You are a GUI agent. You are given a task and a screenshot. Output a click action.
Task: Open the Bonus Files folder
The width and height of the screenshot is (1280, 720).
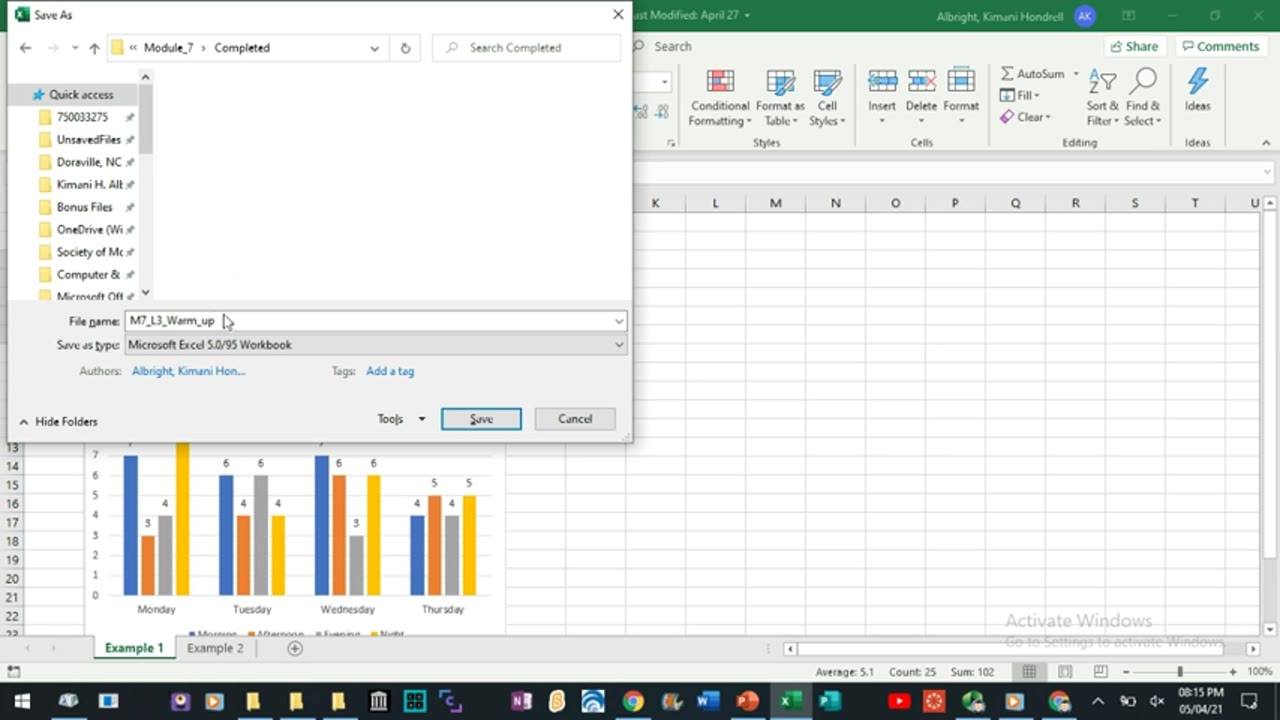coord(85,207)
